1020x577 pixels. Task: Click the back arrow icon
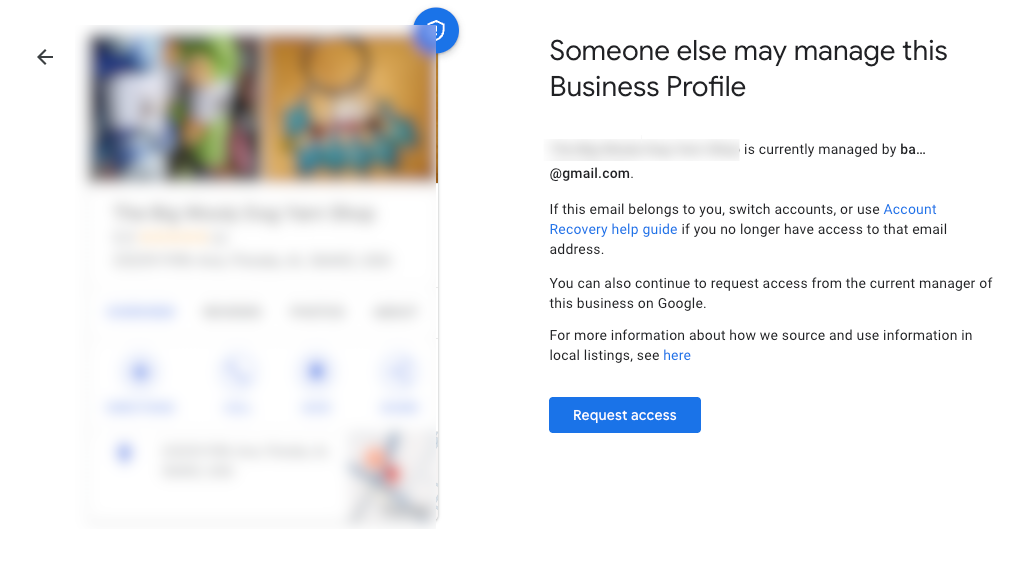point(45,57)
